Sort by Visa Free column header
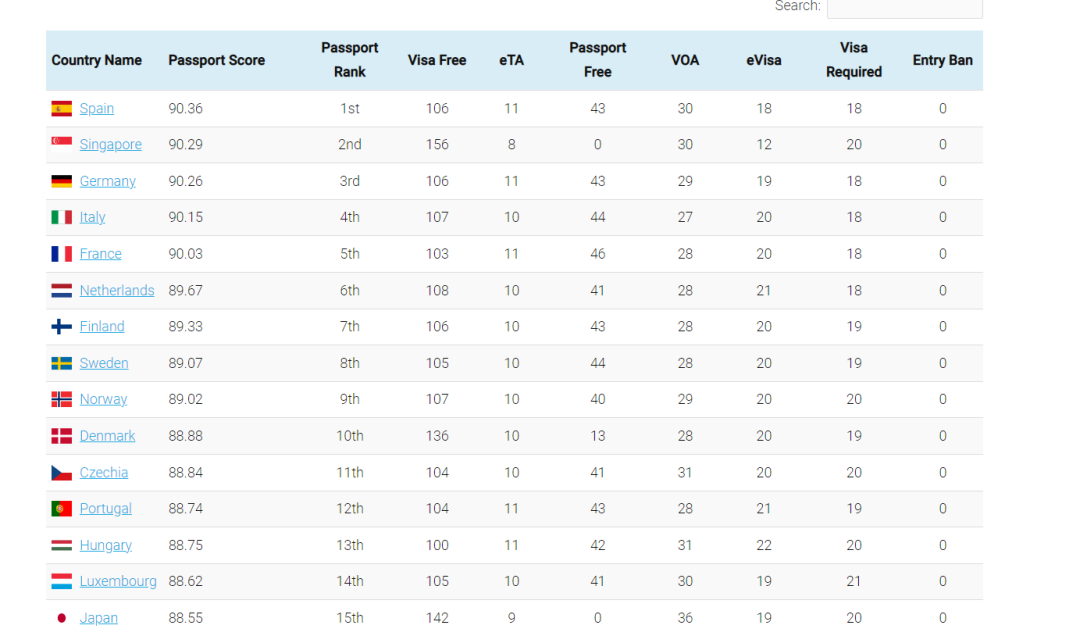1080x636 pixels. point(437,61)
